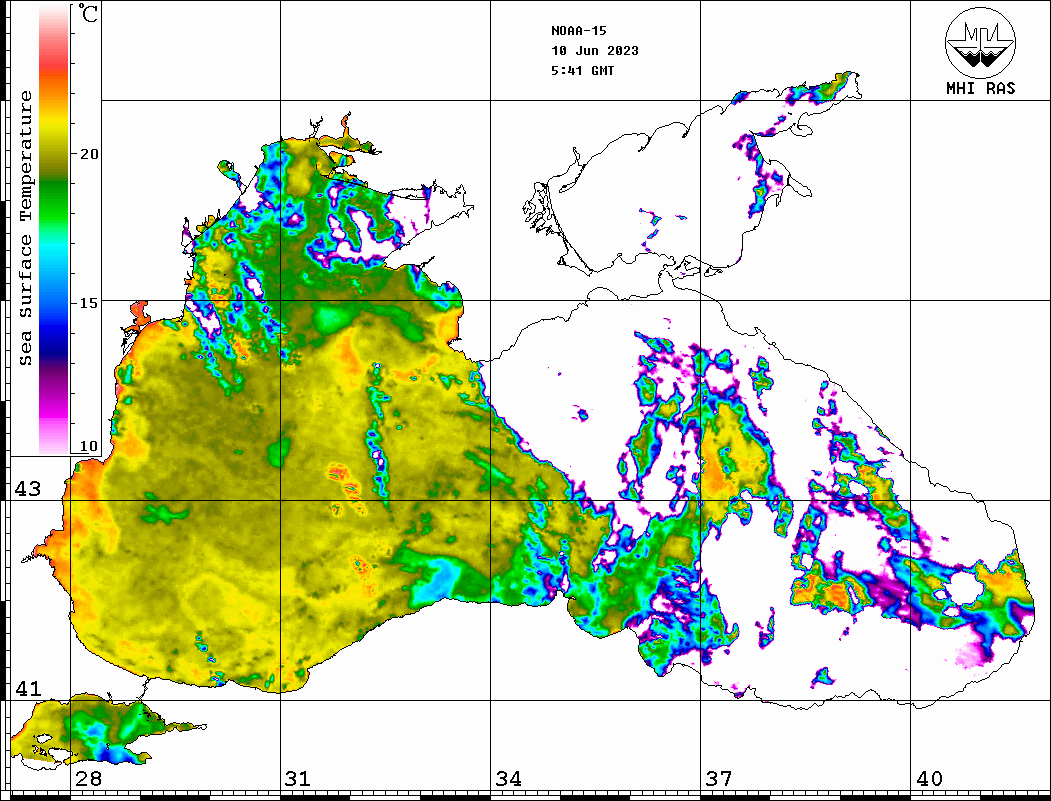Click the longitude label '28'
This screenshot has height=801, width=1051.
[88, 779]
